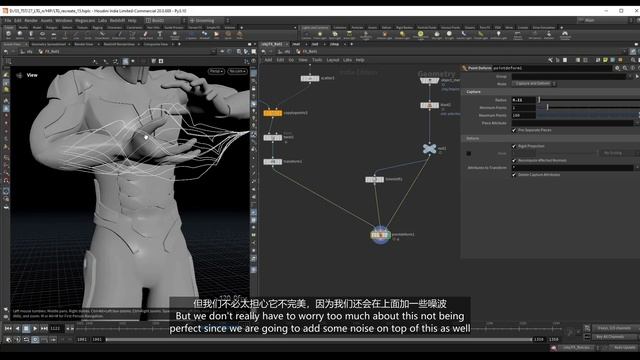Screen dimensions: 640x360
Task: Open the Piece Attribute dropdown arrow
Action: coord(636,123)
